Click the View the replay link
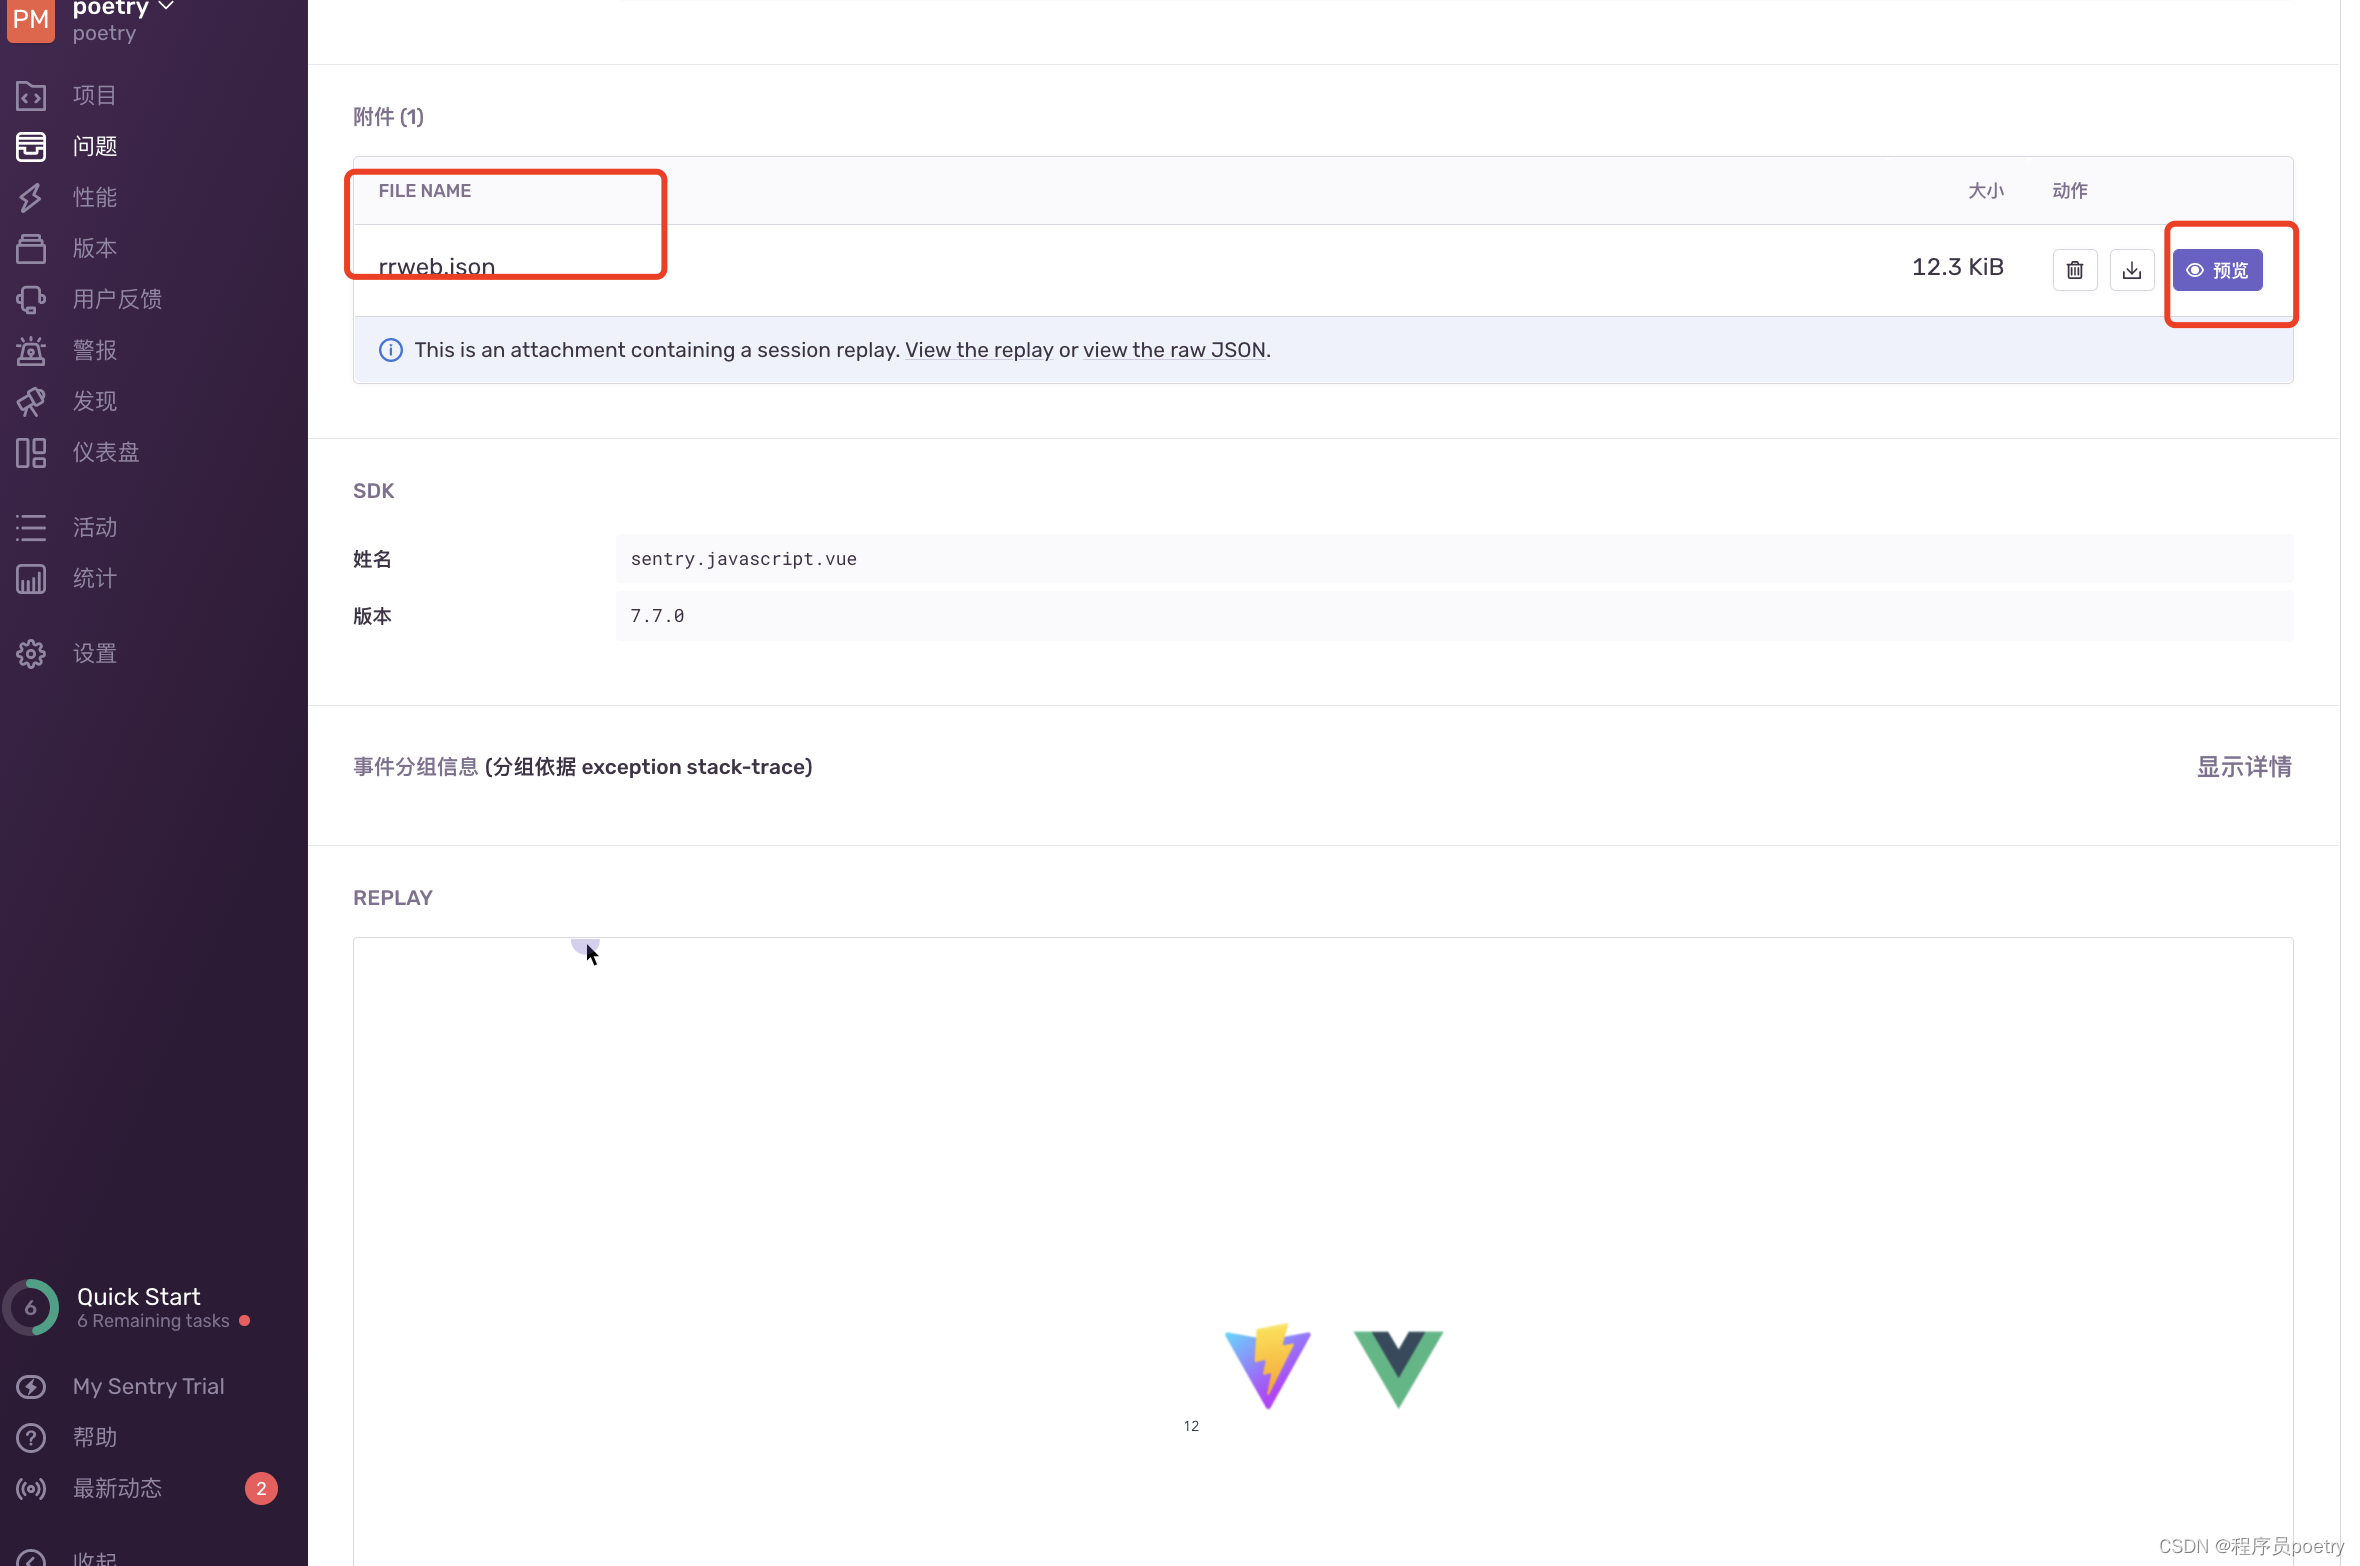The height and width of the screenshot is (1566, 2360). pos(978,350)
